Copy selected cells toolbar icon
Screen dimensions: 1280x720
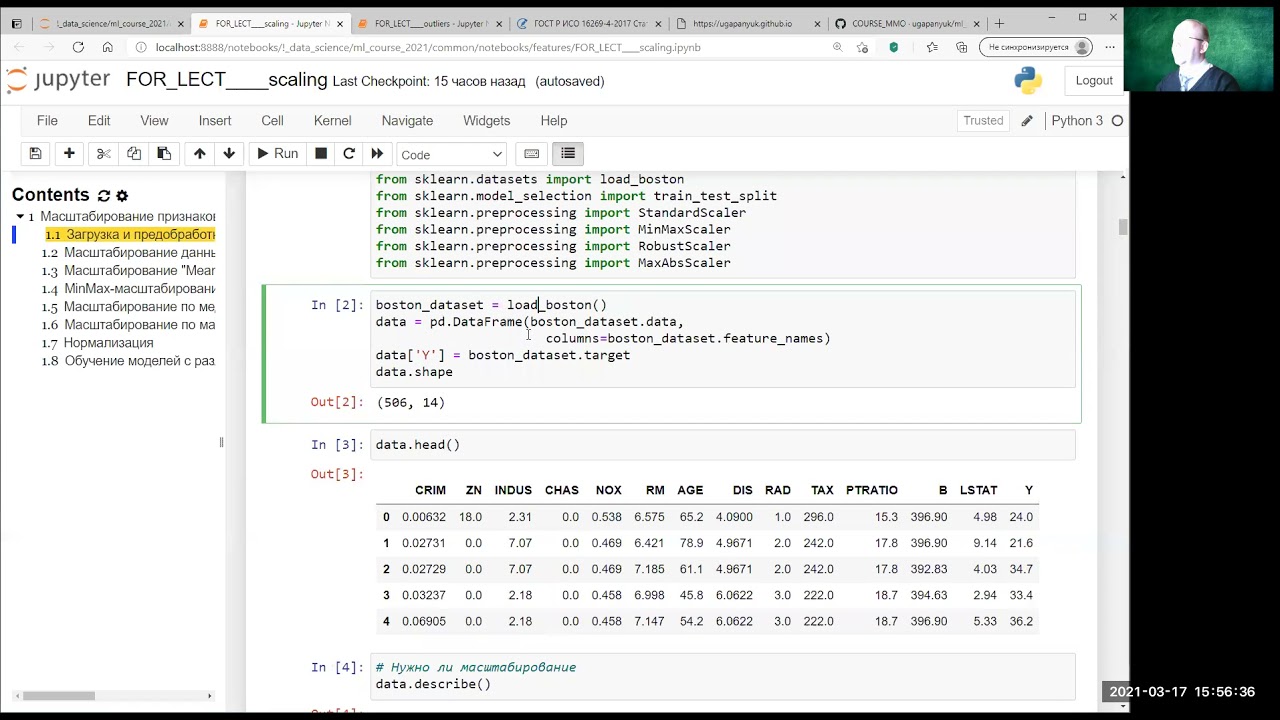pos(134,154)
